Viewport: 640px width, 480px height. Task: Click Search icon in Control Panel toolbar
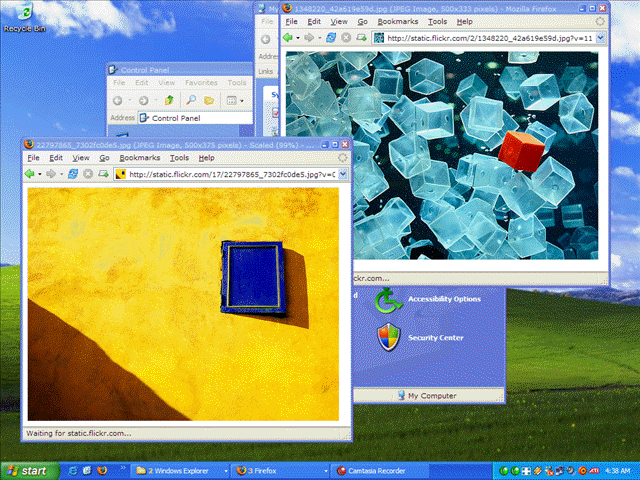[191, 100]
